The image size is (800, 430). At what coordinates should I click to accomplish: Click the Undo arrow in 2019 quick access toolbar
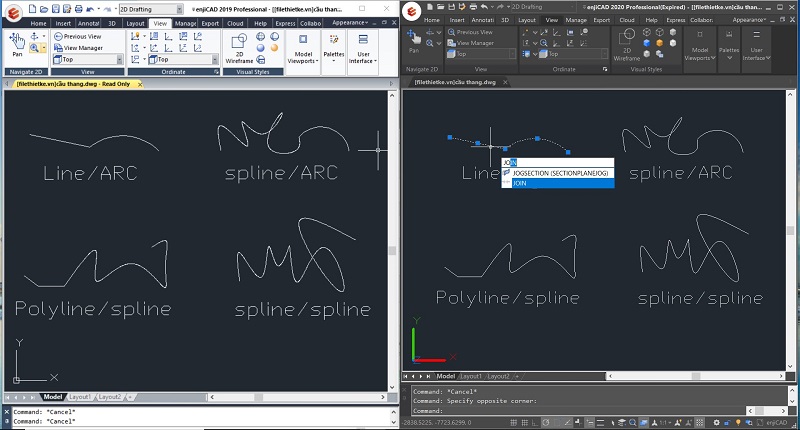pos(90,9)
